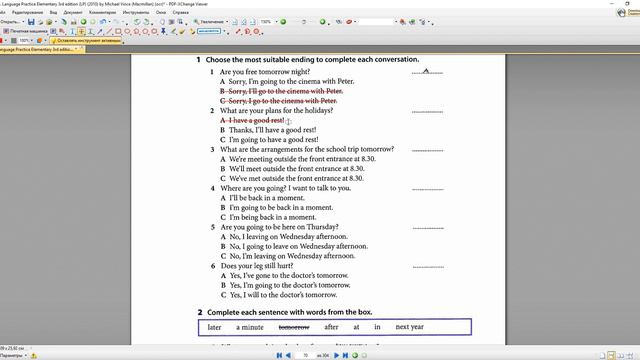This screenshot has width=640, height=360.
Task: Select the blue pushpin sticky note tool
Action: (x=163, y=31)
